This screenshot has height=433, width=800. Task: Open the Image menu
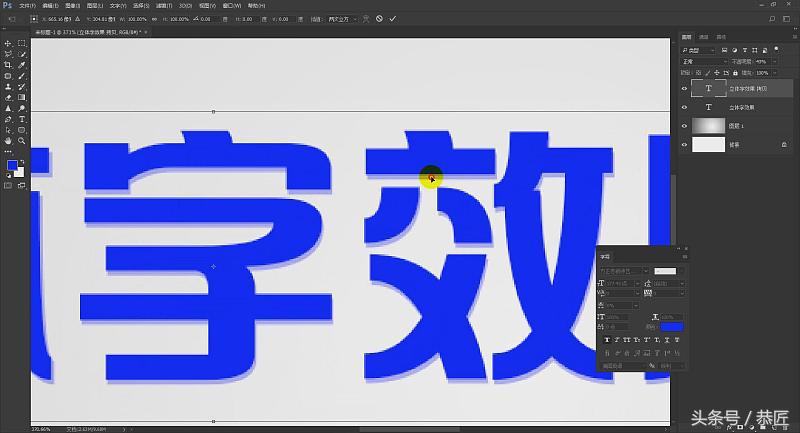(72, 6)
